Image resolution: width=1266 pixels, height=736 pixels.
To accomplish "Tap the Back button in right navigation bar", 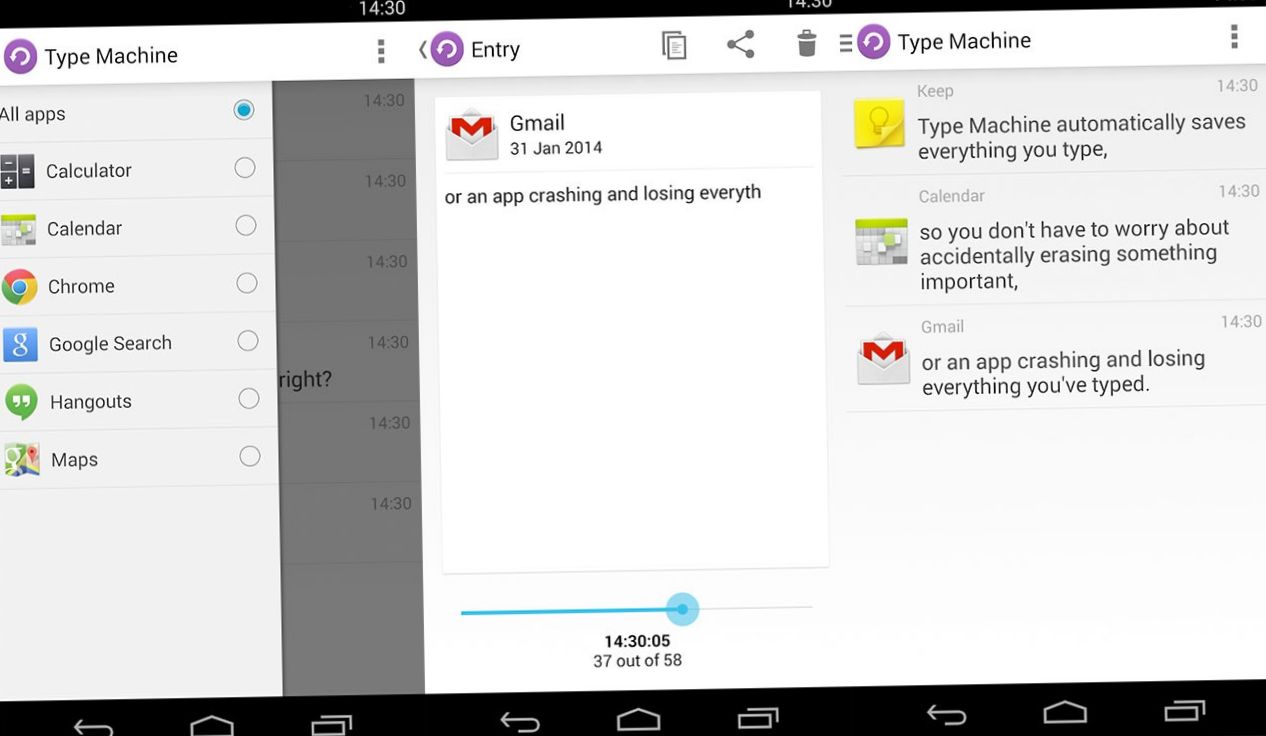I will (946, 714).
